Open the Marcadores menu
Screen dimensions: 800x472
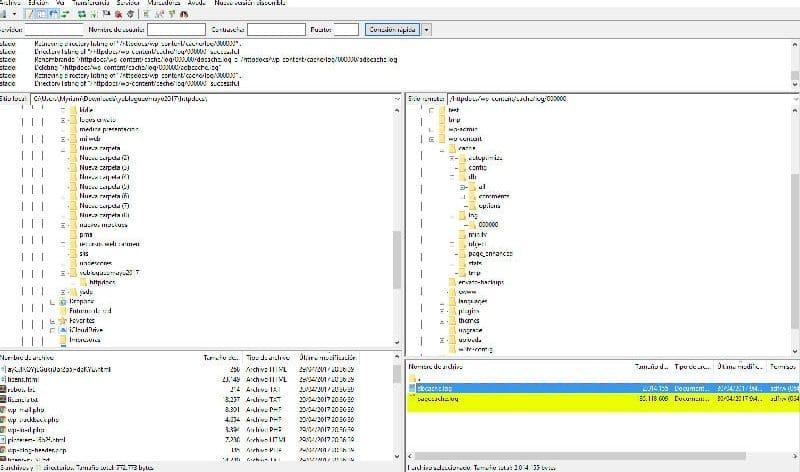click(164, 3)
